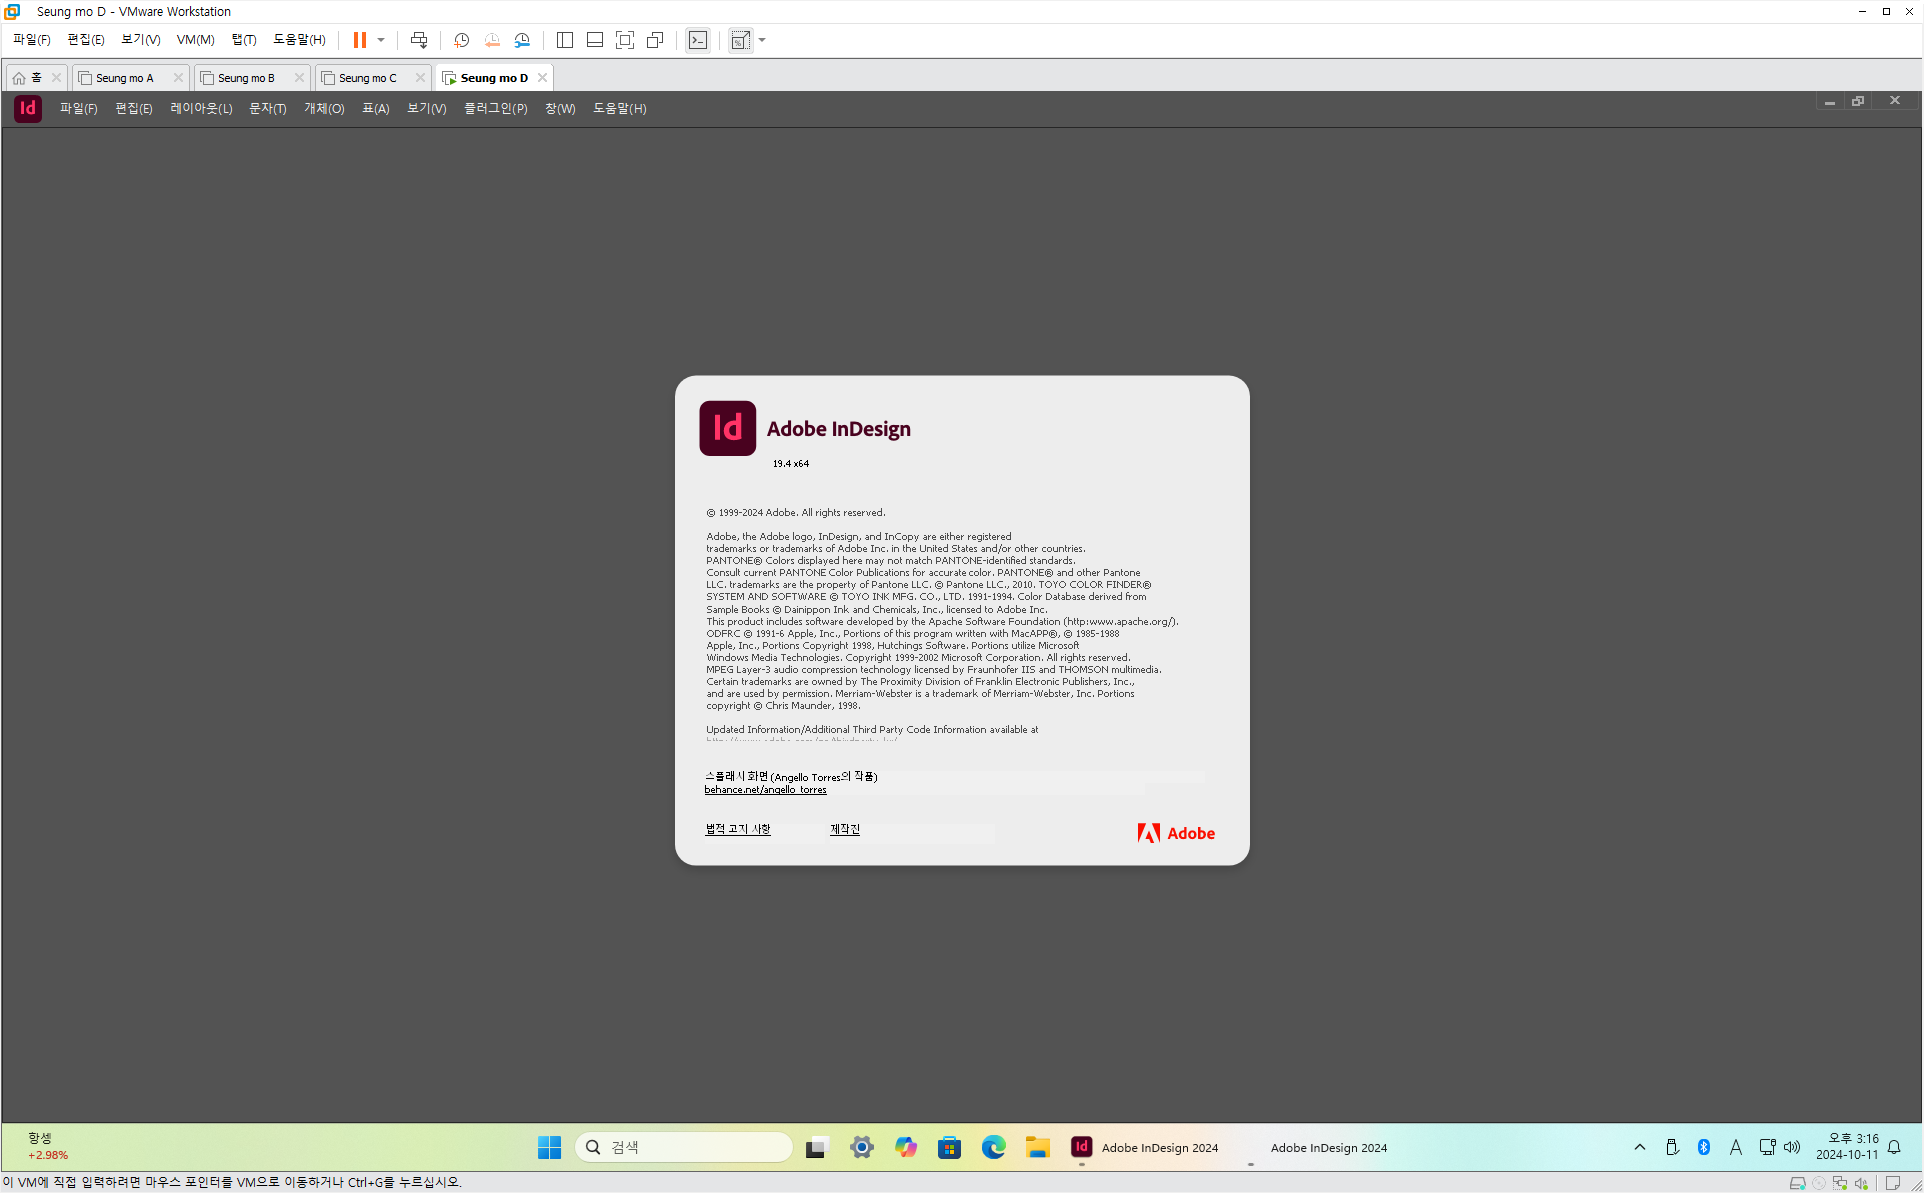The height and width of the screenshot is (1193, 1924).
Task: Open the power options dropdown arrow
Action: (381, 40)
